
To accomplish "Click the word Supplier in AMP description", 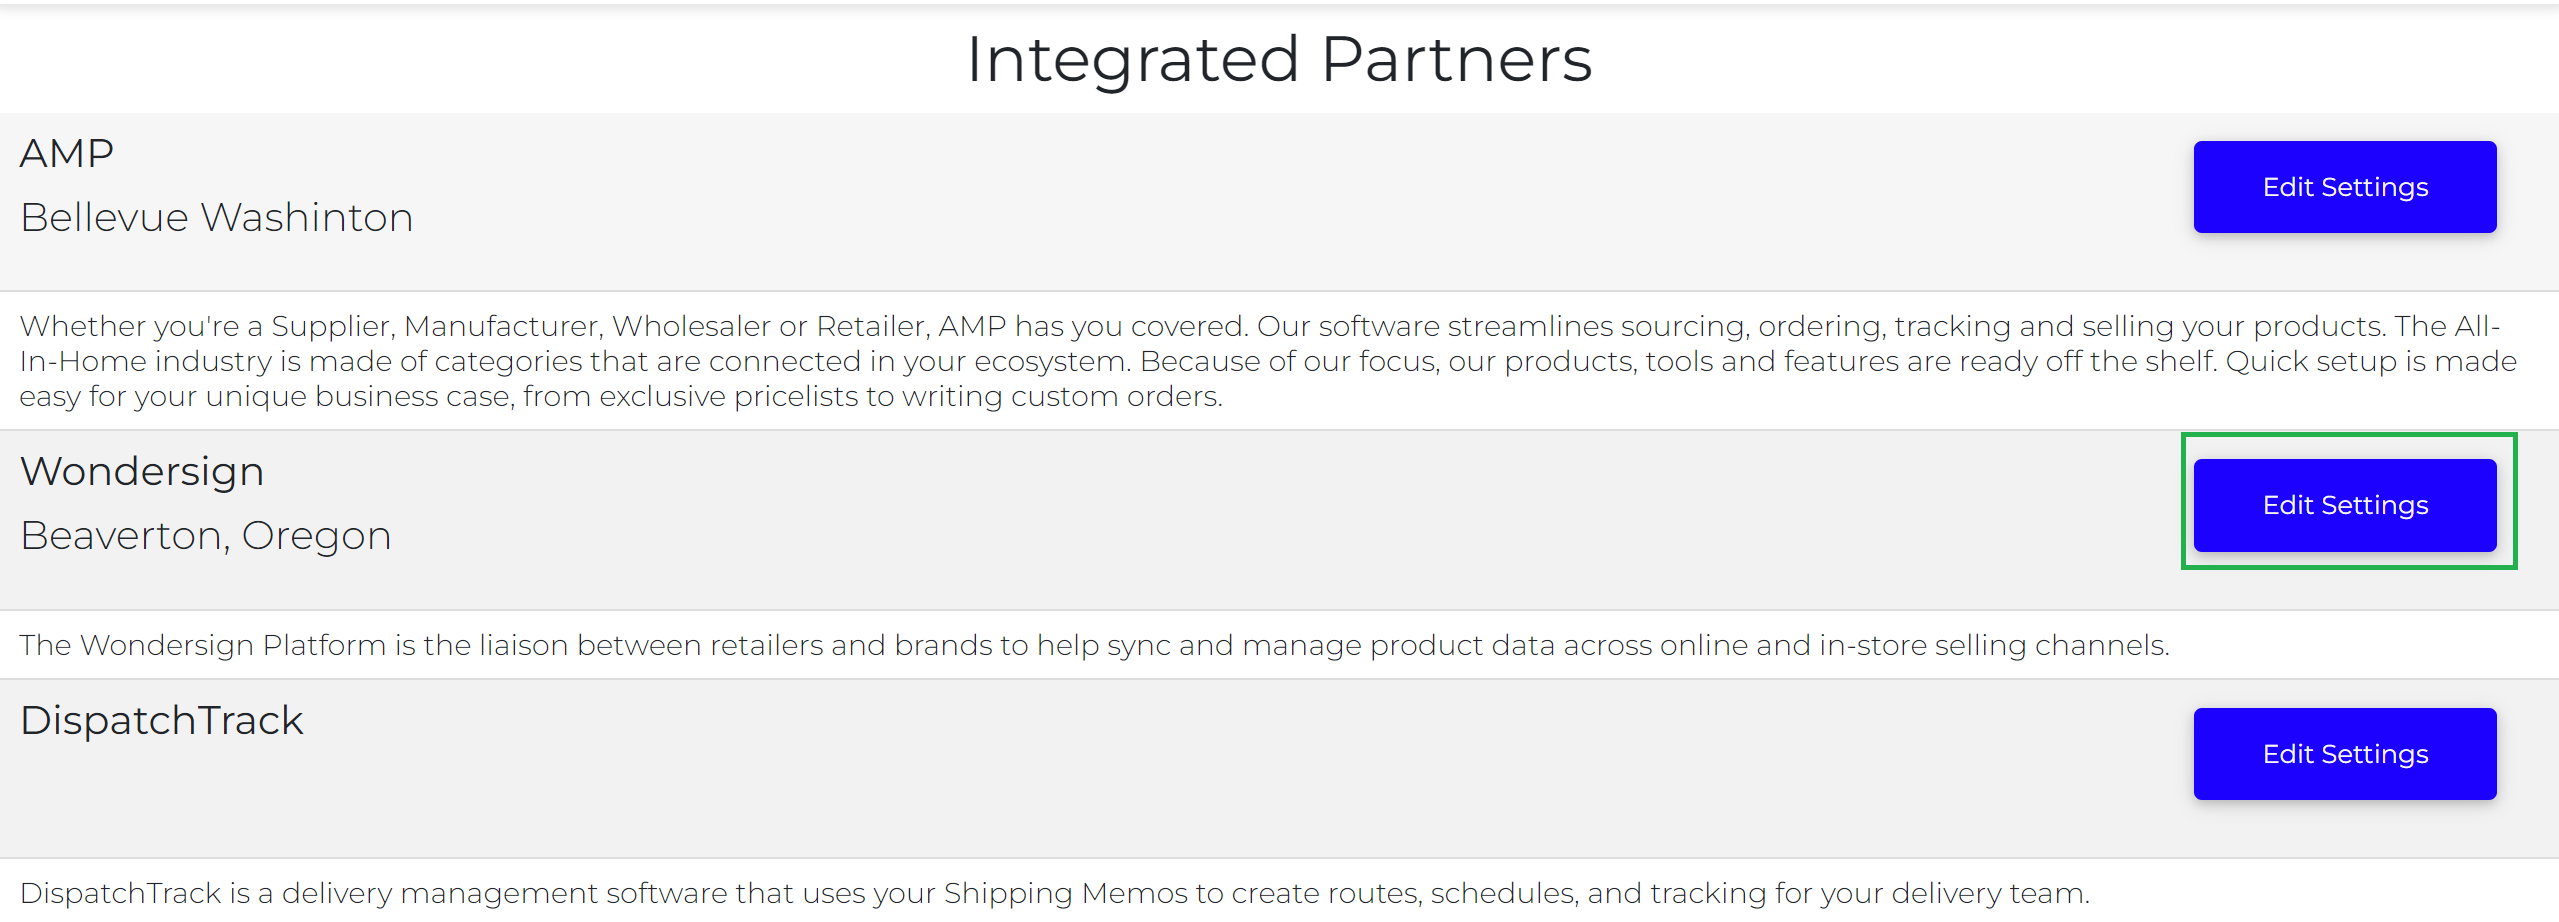I will (x=333, y=327).
